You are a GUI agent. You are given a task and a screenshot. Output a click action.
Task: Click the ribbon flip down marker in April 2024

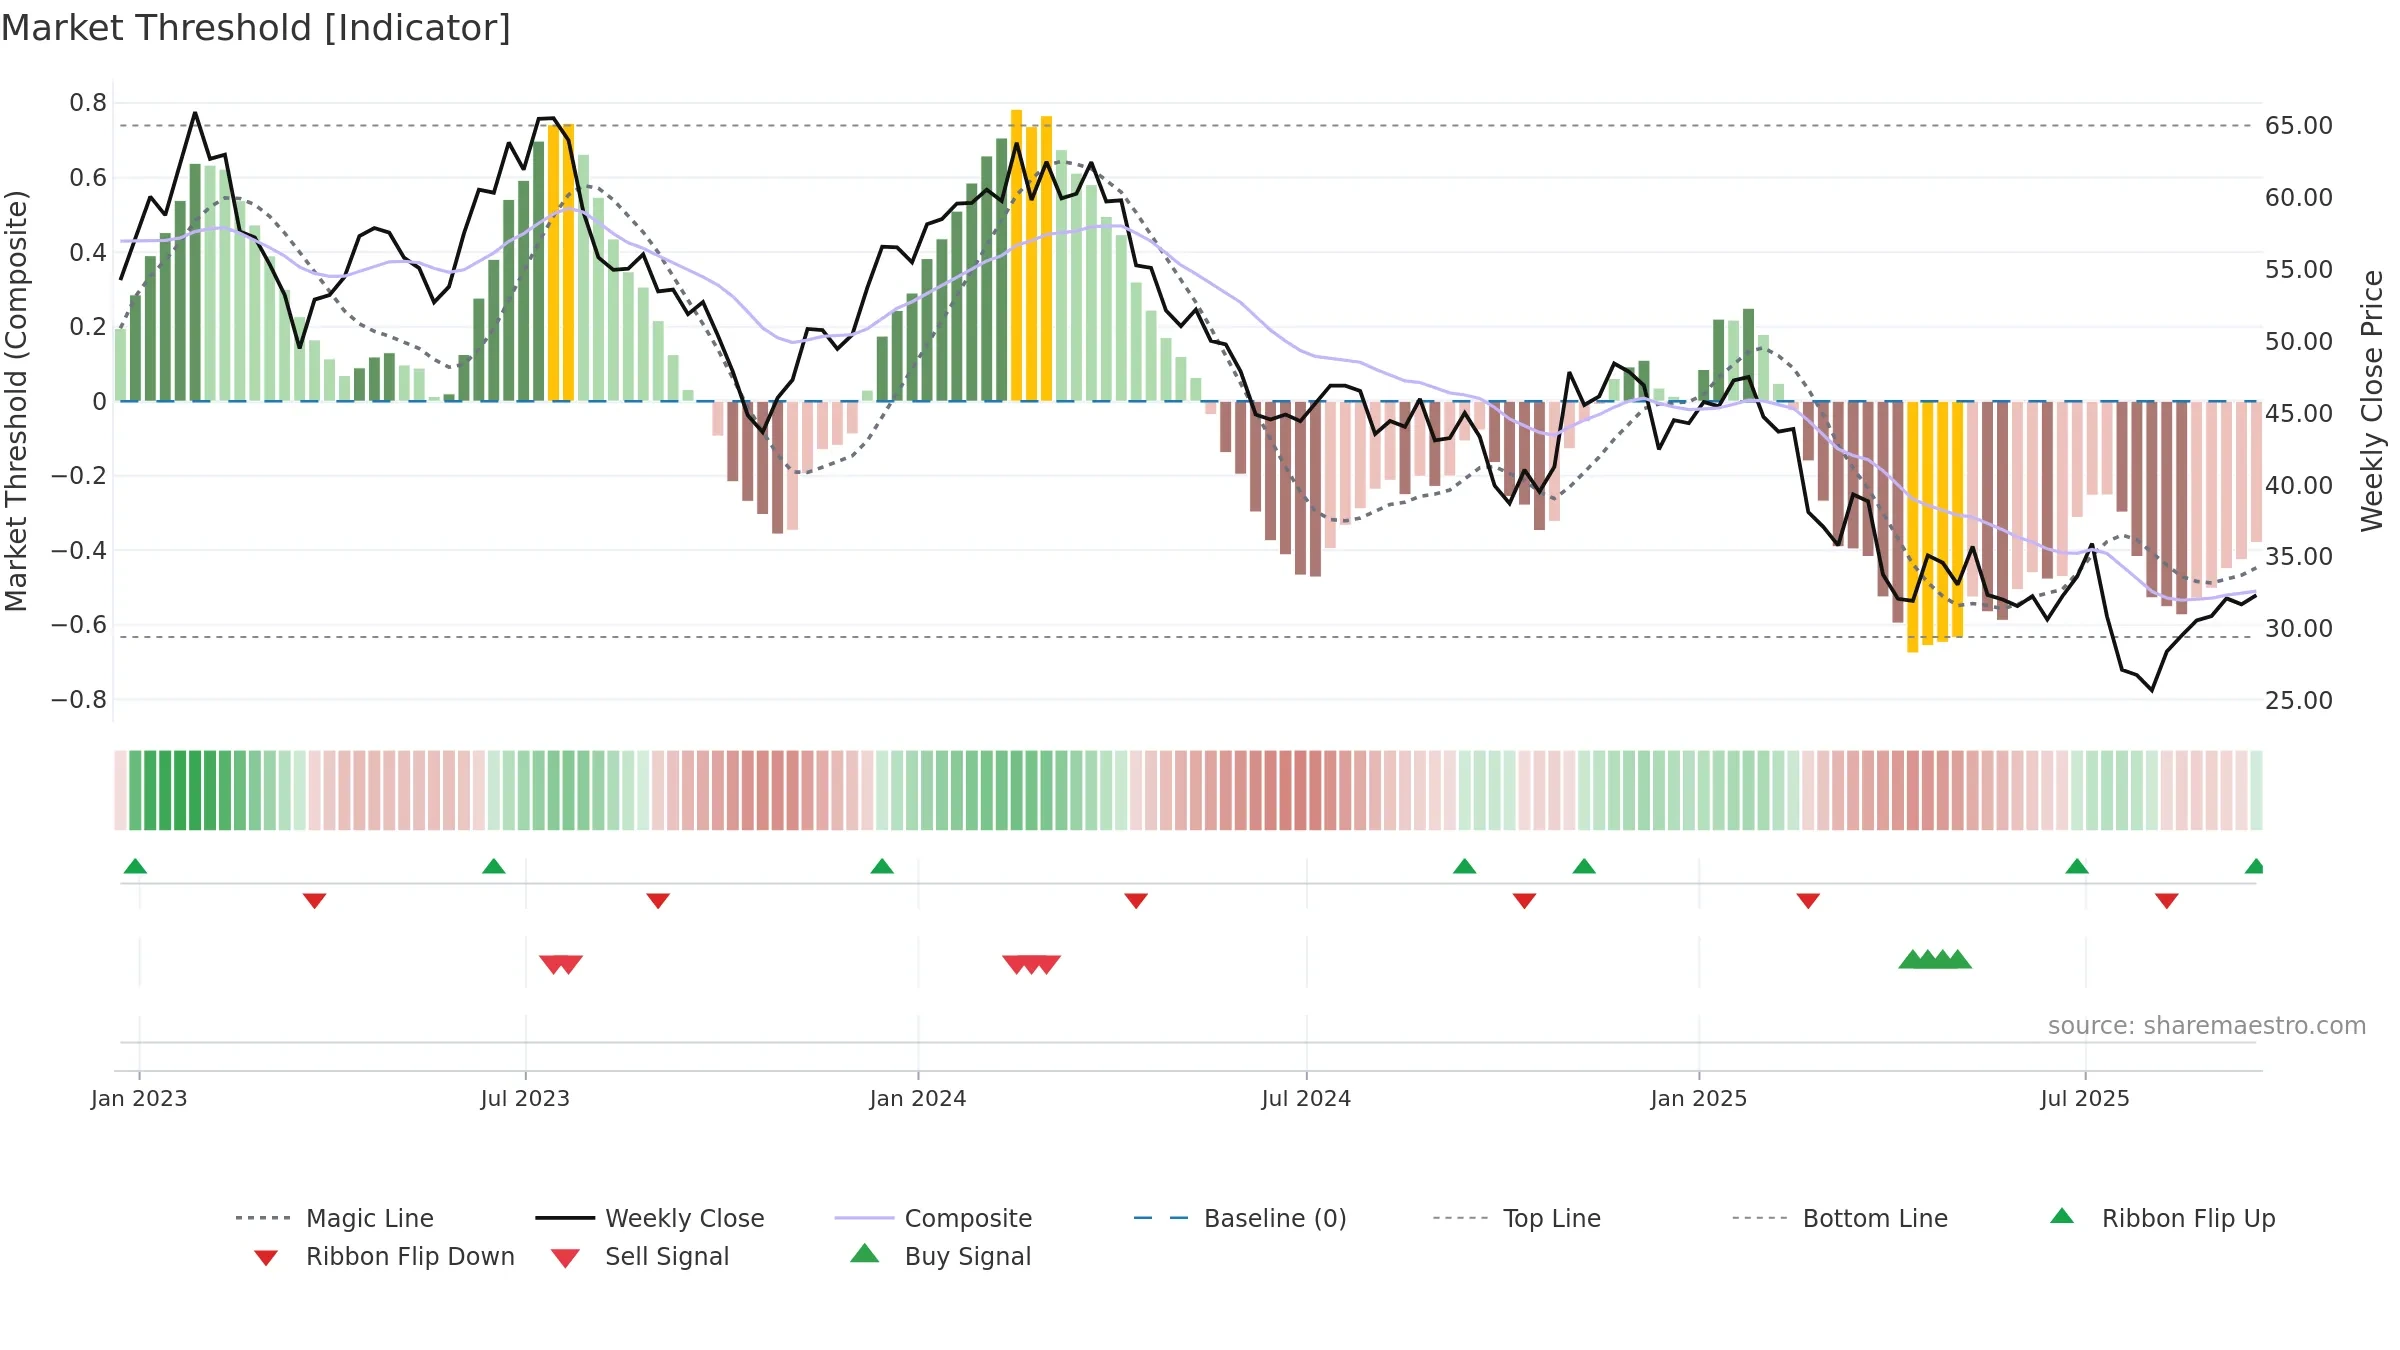coord(1136,901)
